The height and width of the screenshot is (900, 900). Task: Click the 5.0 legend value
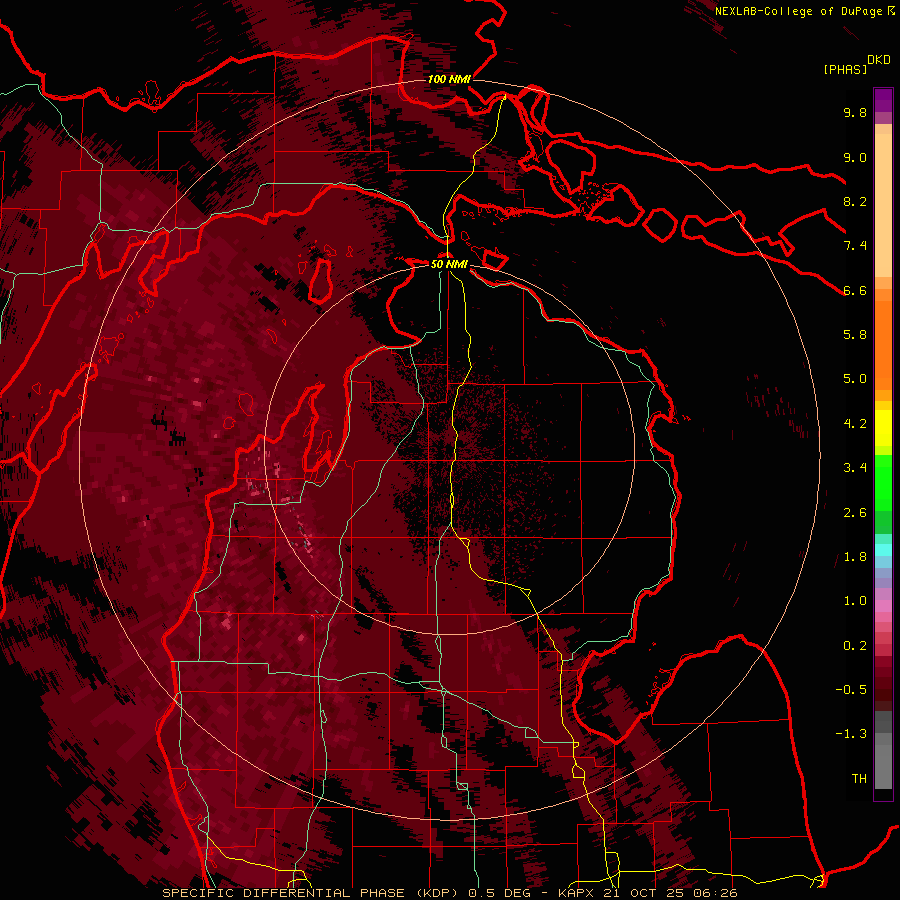click(855, 379)
